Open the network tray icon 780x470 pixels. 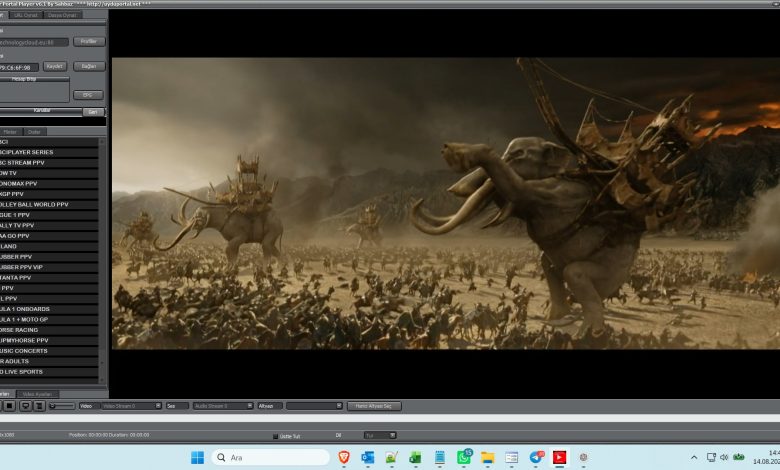pyautogui.click(x=711, y=457)
